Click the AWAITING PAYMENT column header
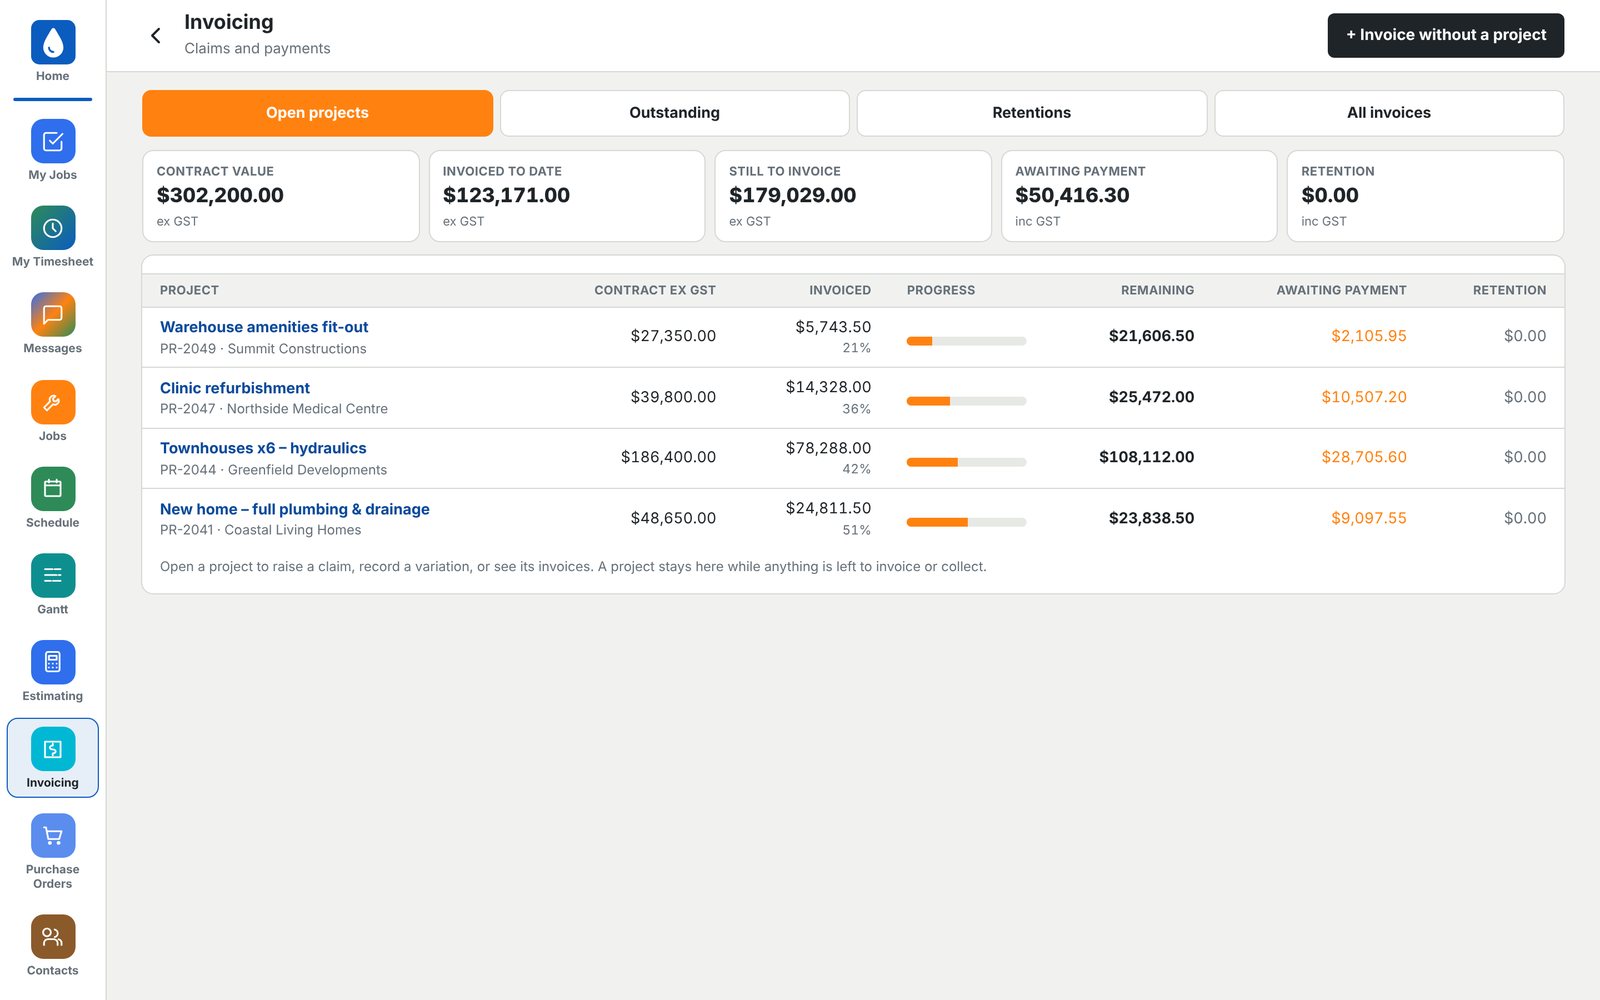Image resolution: width=1600 pixels, height=1000 pixels. (1341, 290)
